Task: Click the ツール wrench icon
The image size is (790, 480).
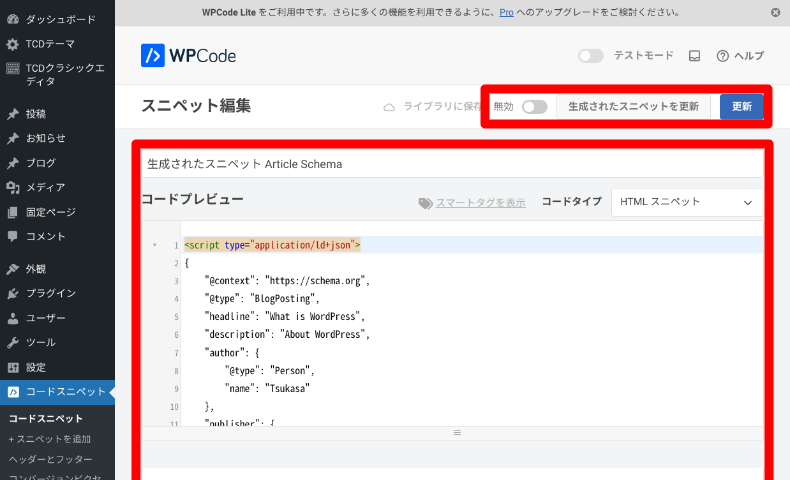Action: click(13, 342)
